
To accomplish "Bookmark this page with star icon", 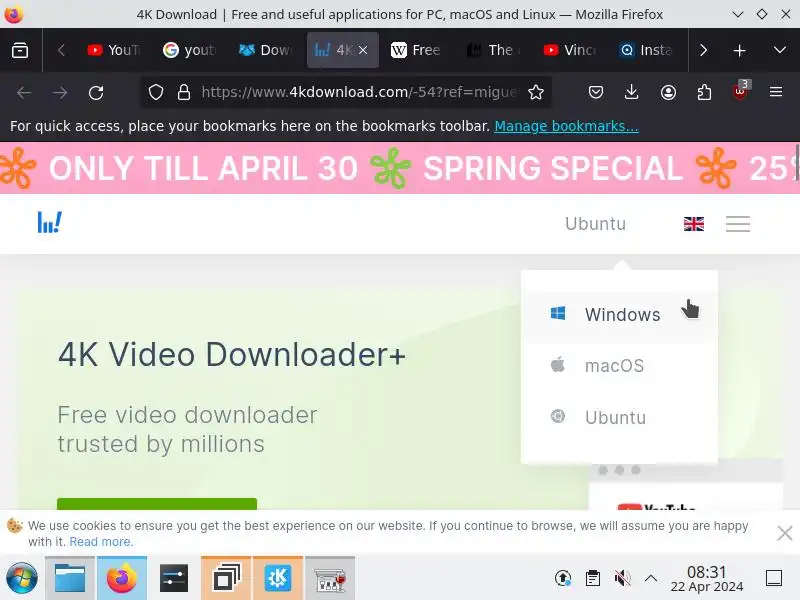I will click(536, 92).
